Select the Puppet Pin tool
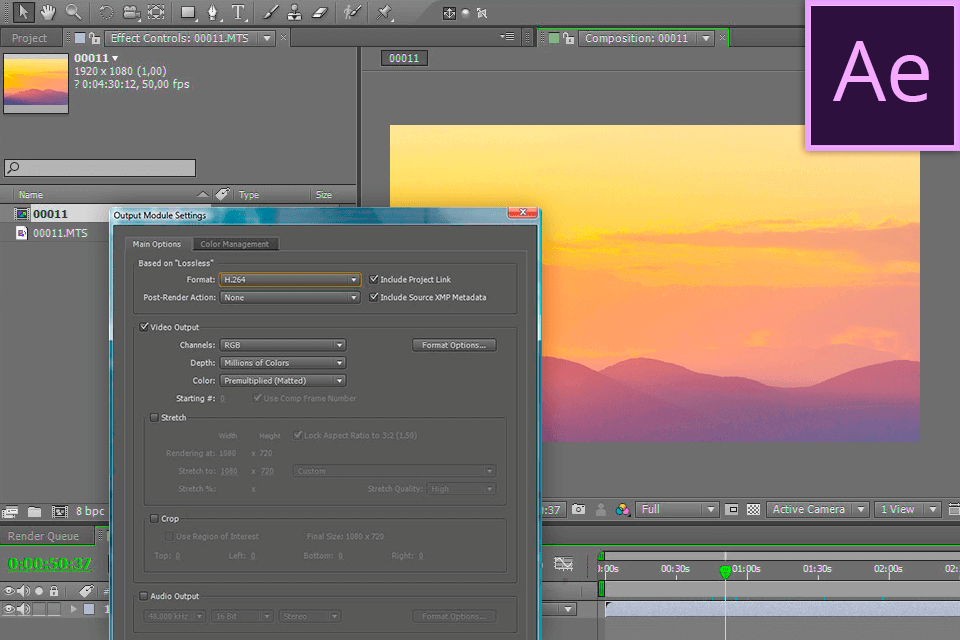Screen dimensions: 960x640 384,12
